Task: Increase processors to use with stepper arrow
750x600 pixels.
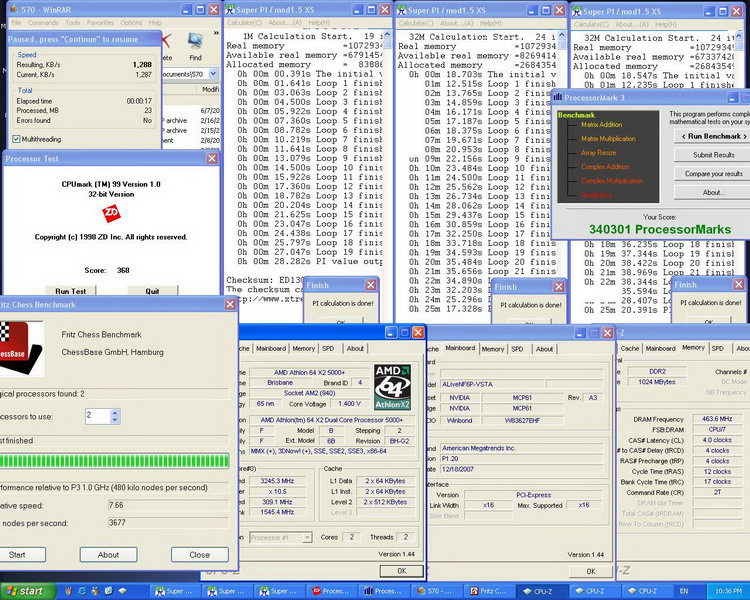Action: point(115,412)
